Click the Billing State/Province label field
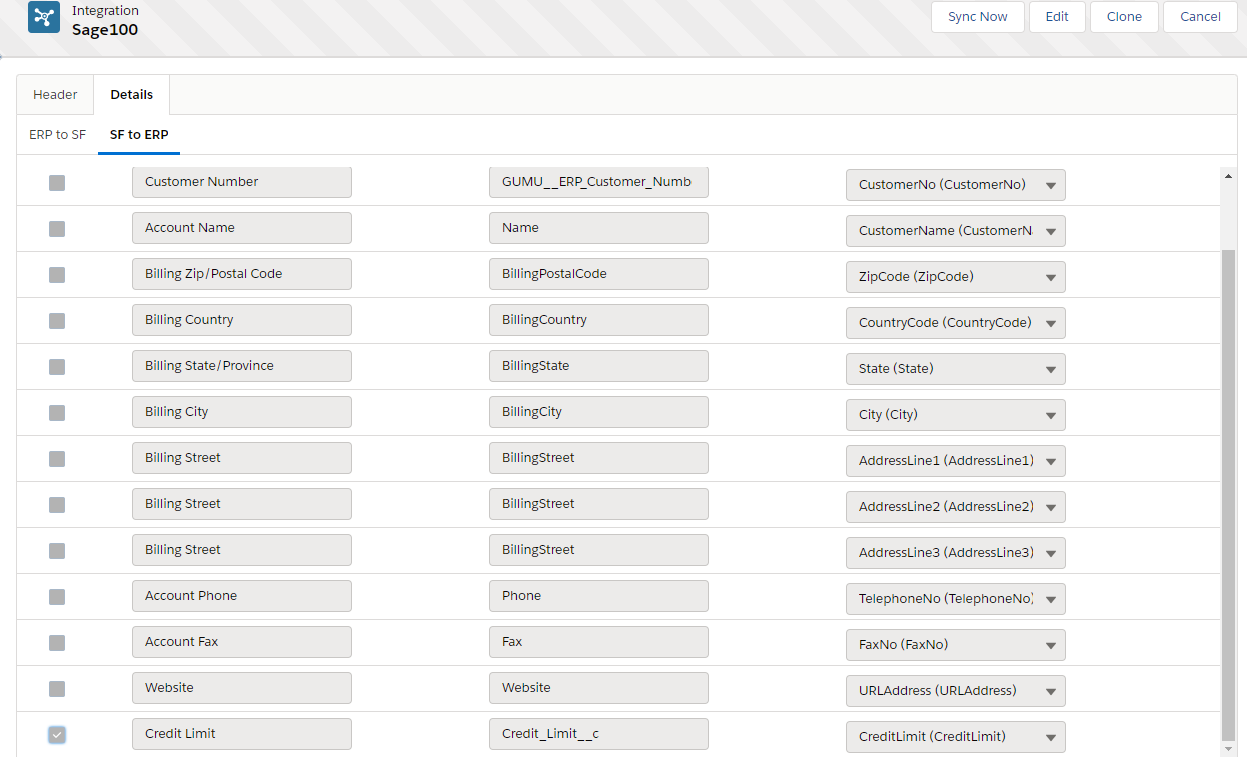Screen dimensions: 1247x757 tap(241, 366)
